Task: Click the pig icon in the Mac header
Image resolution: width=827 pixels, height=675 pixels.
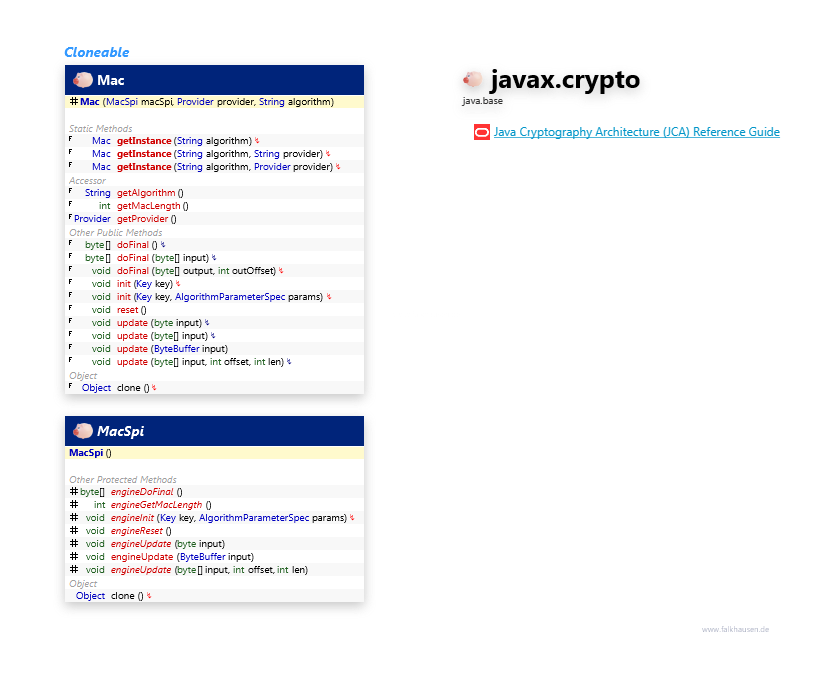Action: coord(83,80)
